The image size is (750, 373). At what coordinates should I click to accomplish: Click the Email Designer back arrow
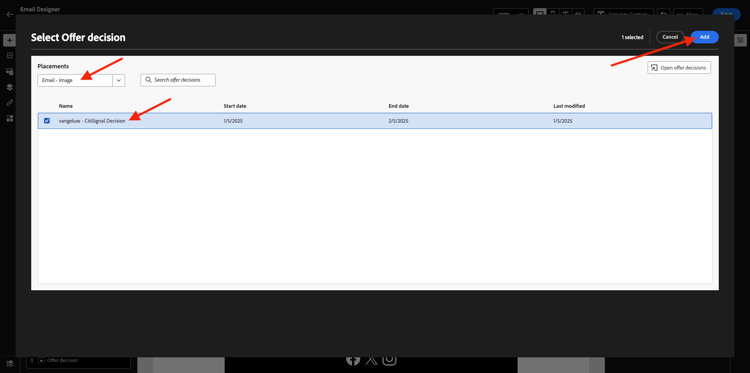[10, 14]
